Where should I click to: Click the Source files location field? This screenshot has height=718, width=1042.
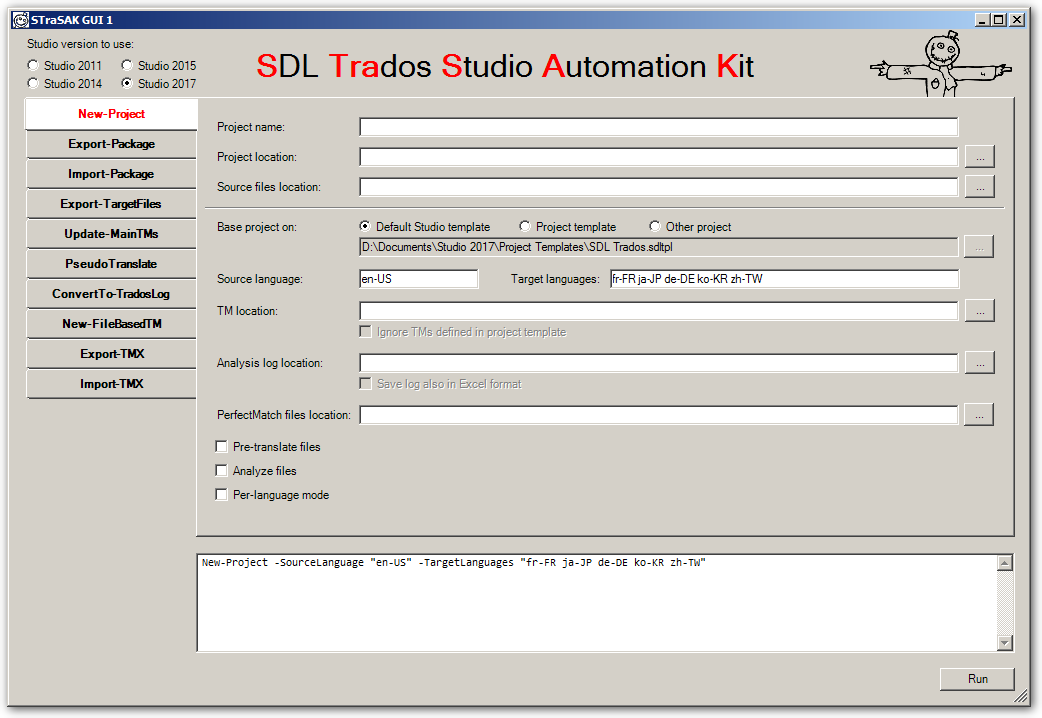point(659,187)
